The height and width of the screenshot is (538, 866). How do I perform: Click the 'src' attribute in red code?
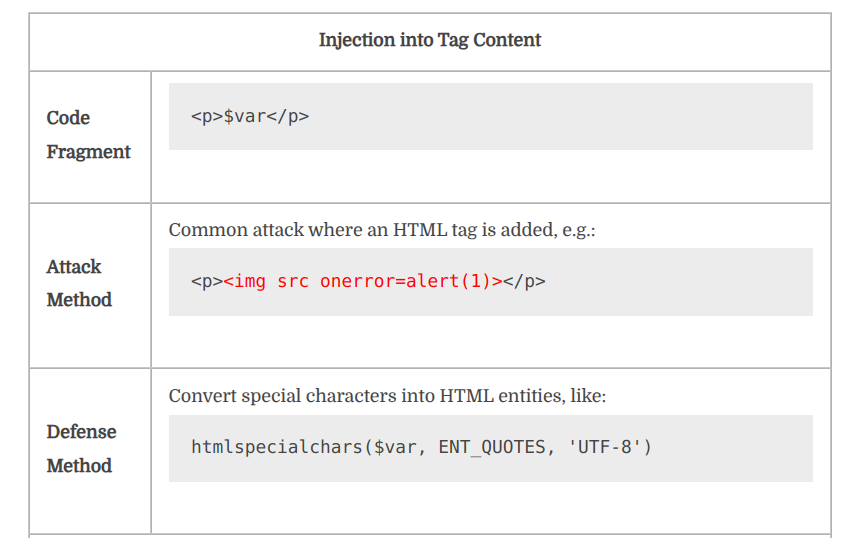pos(293,281)
